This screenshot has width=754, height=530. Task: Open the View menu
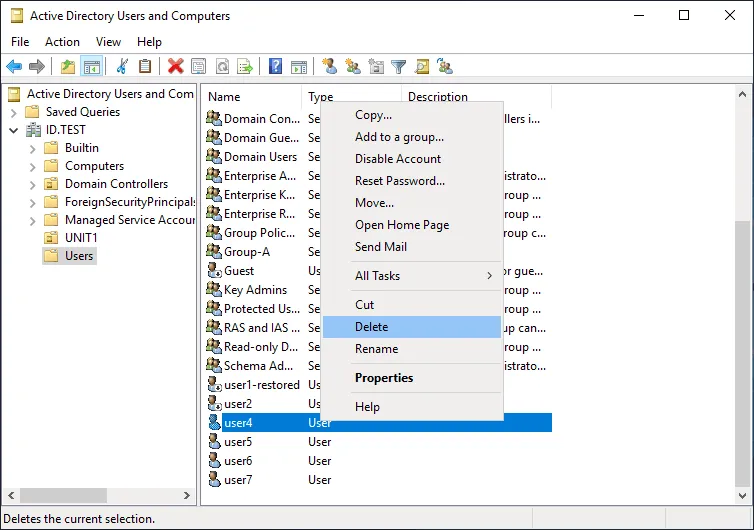point(108,42)
